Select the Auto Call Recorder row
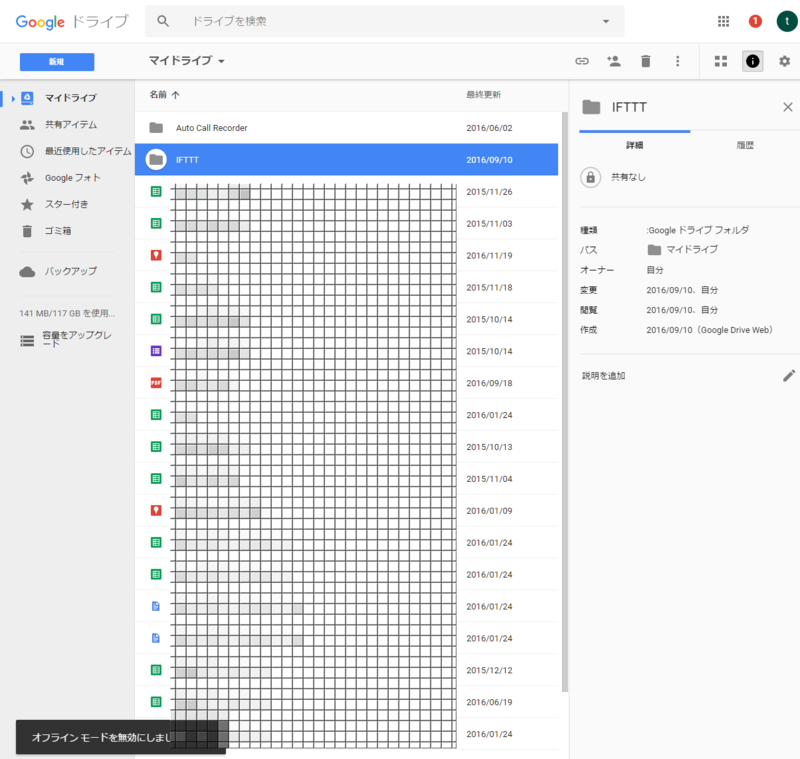Viewport: 800px width, 759px height. pyautogui.click(x=346, y=128)
